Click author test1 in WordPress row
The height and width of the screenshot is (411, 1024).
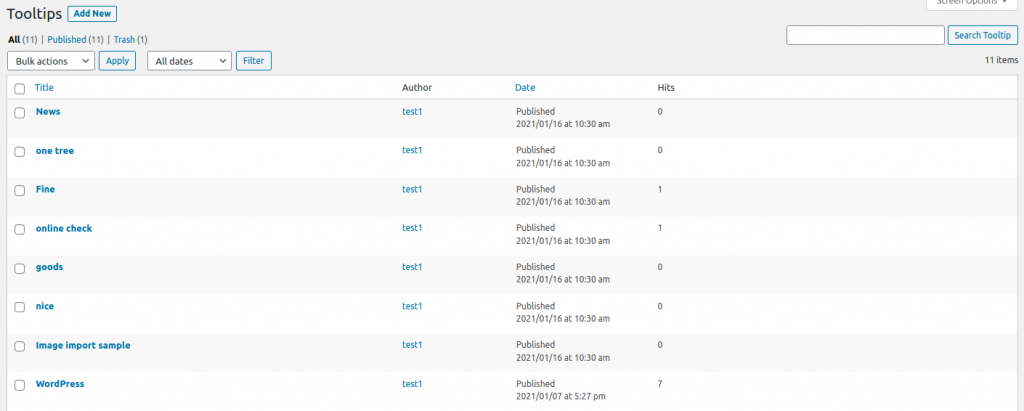coord(412,384)
